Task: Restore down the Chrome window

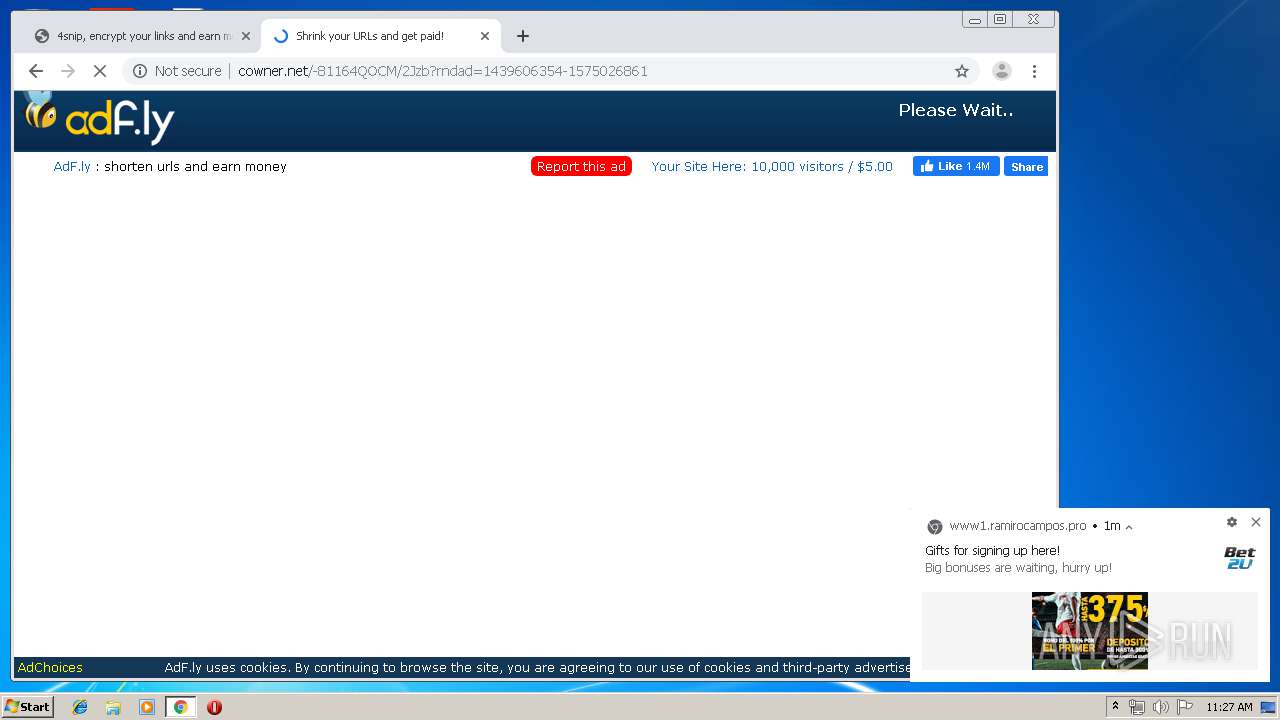Action: (x=1000, y=19)
